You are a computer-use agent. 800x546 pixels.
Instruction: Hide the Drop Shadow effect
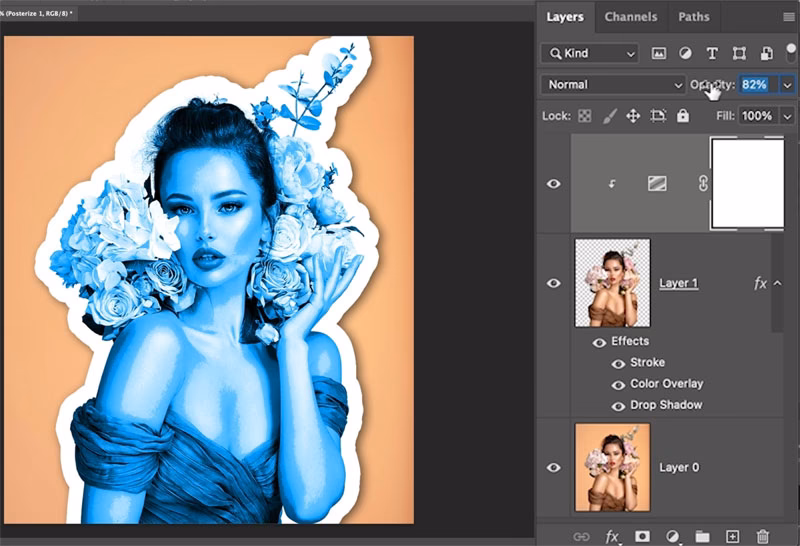coord(618,405)
